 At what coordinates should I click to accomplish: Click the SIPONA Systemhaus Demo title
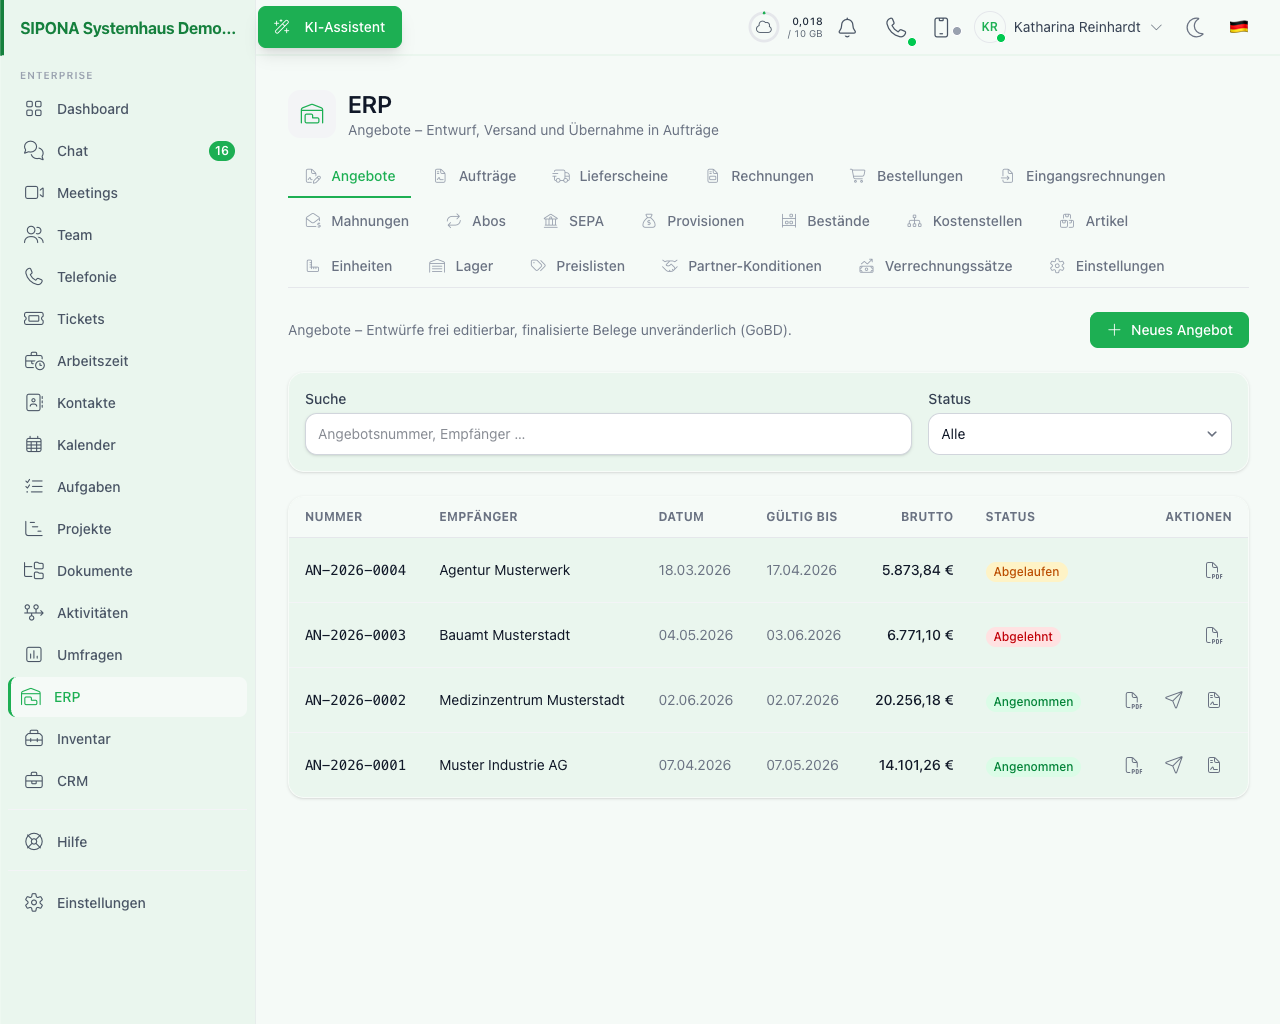coord(128,28)
